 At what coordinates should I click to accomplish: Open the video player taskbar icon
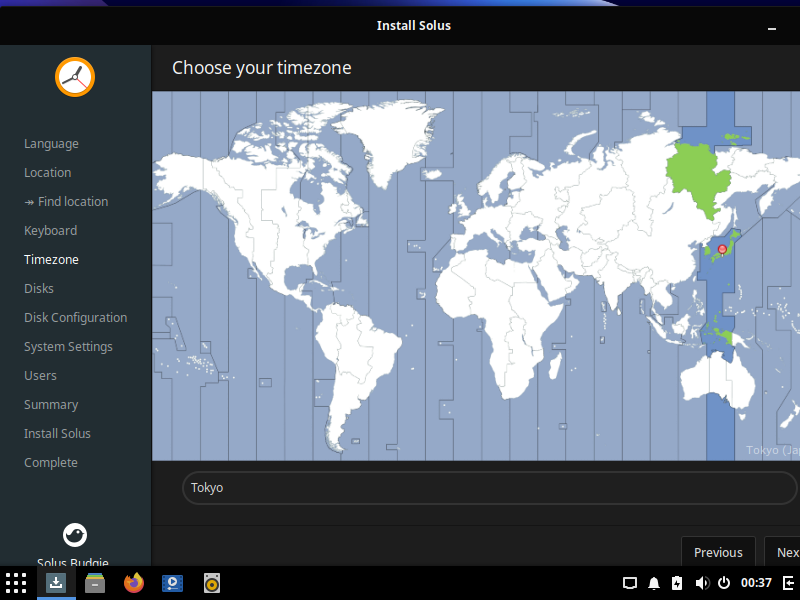click(x=172, y=583)
